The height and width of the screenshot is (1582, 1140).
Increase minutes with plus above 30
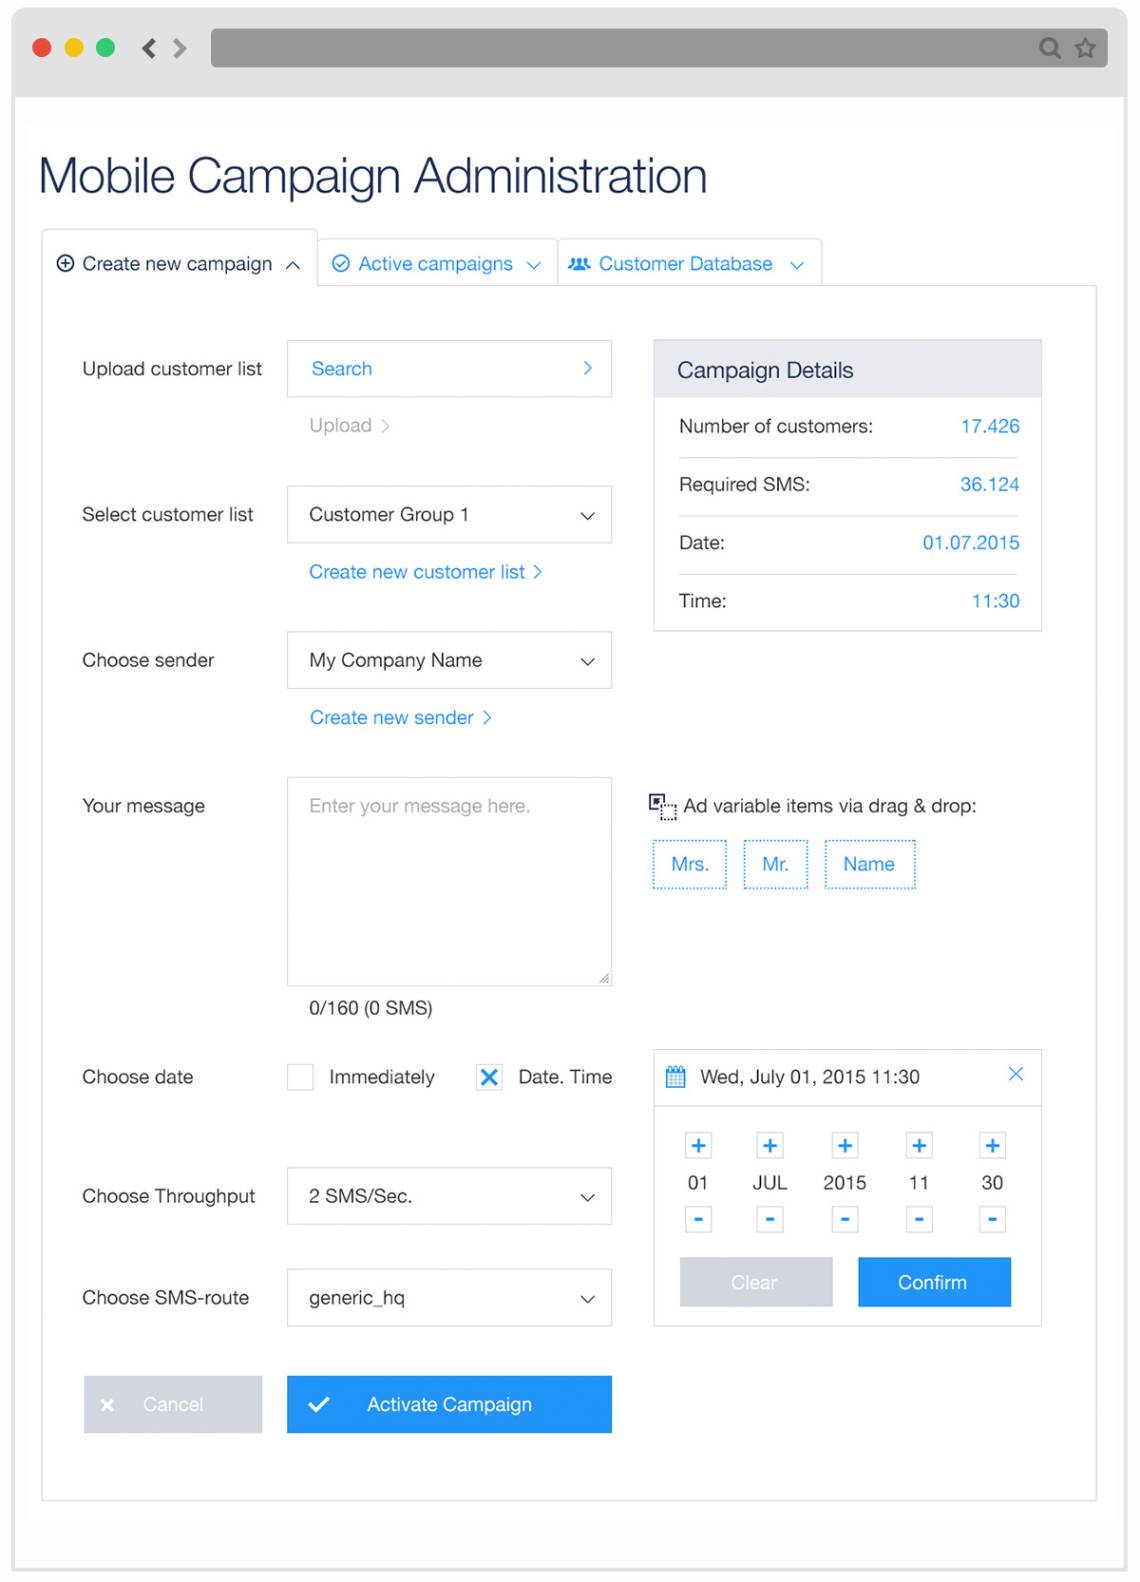point(992,1146)
